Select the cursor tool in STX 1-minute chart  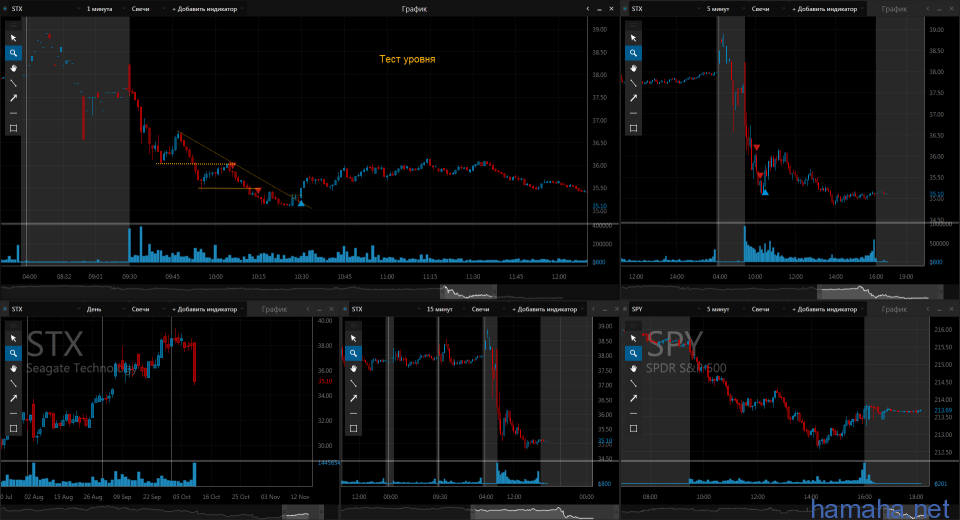(x=13, y=38)
